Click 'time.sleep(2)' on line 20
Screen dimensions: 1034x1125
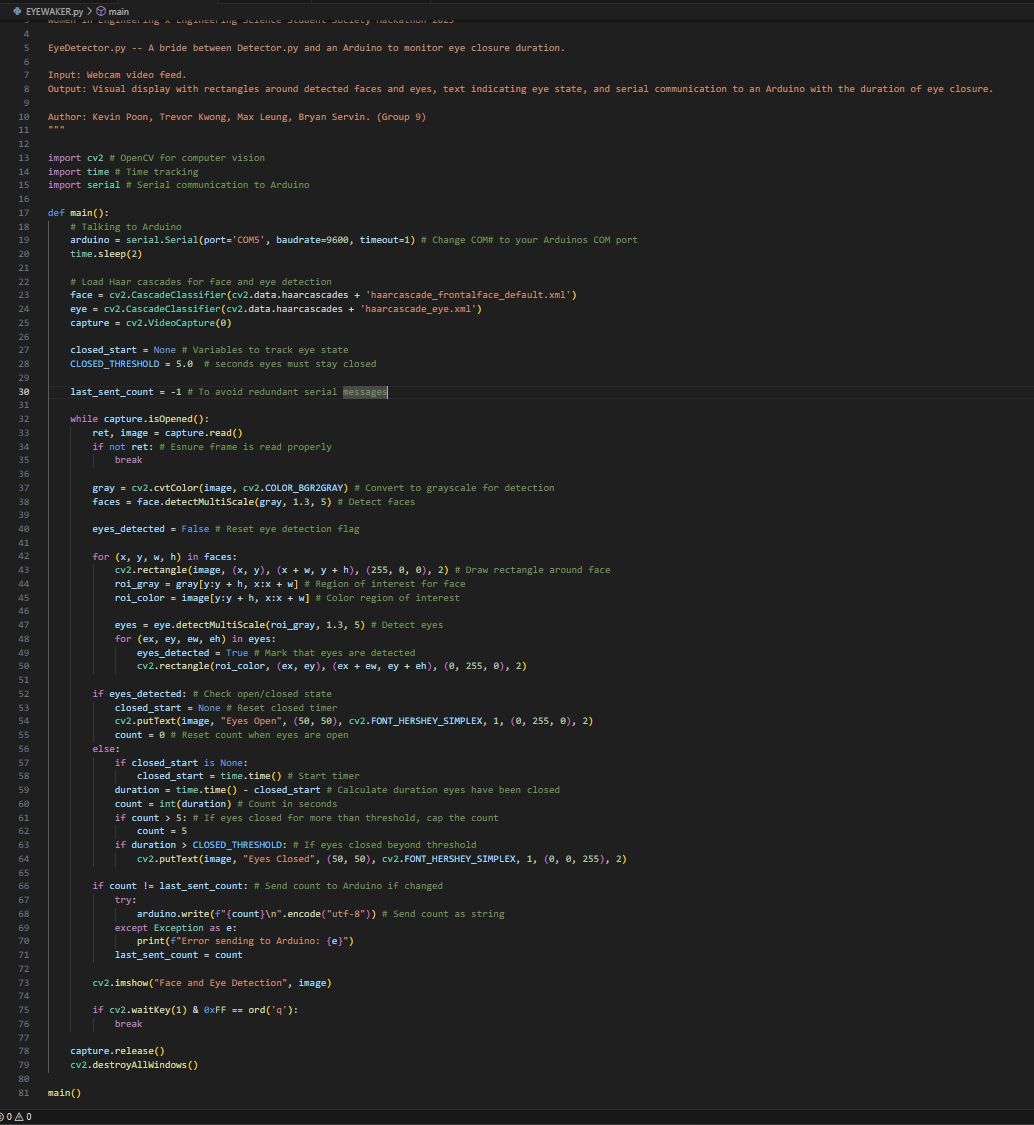coord(106,254)
